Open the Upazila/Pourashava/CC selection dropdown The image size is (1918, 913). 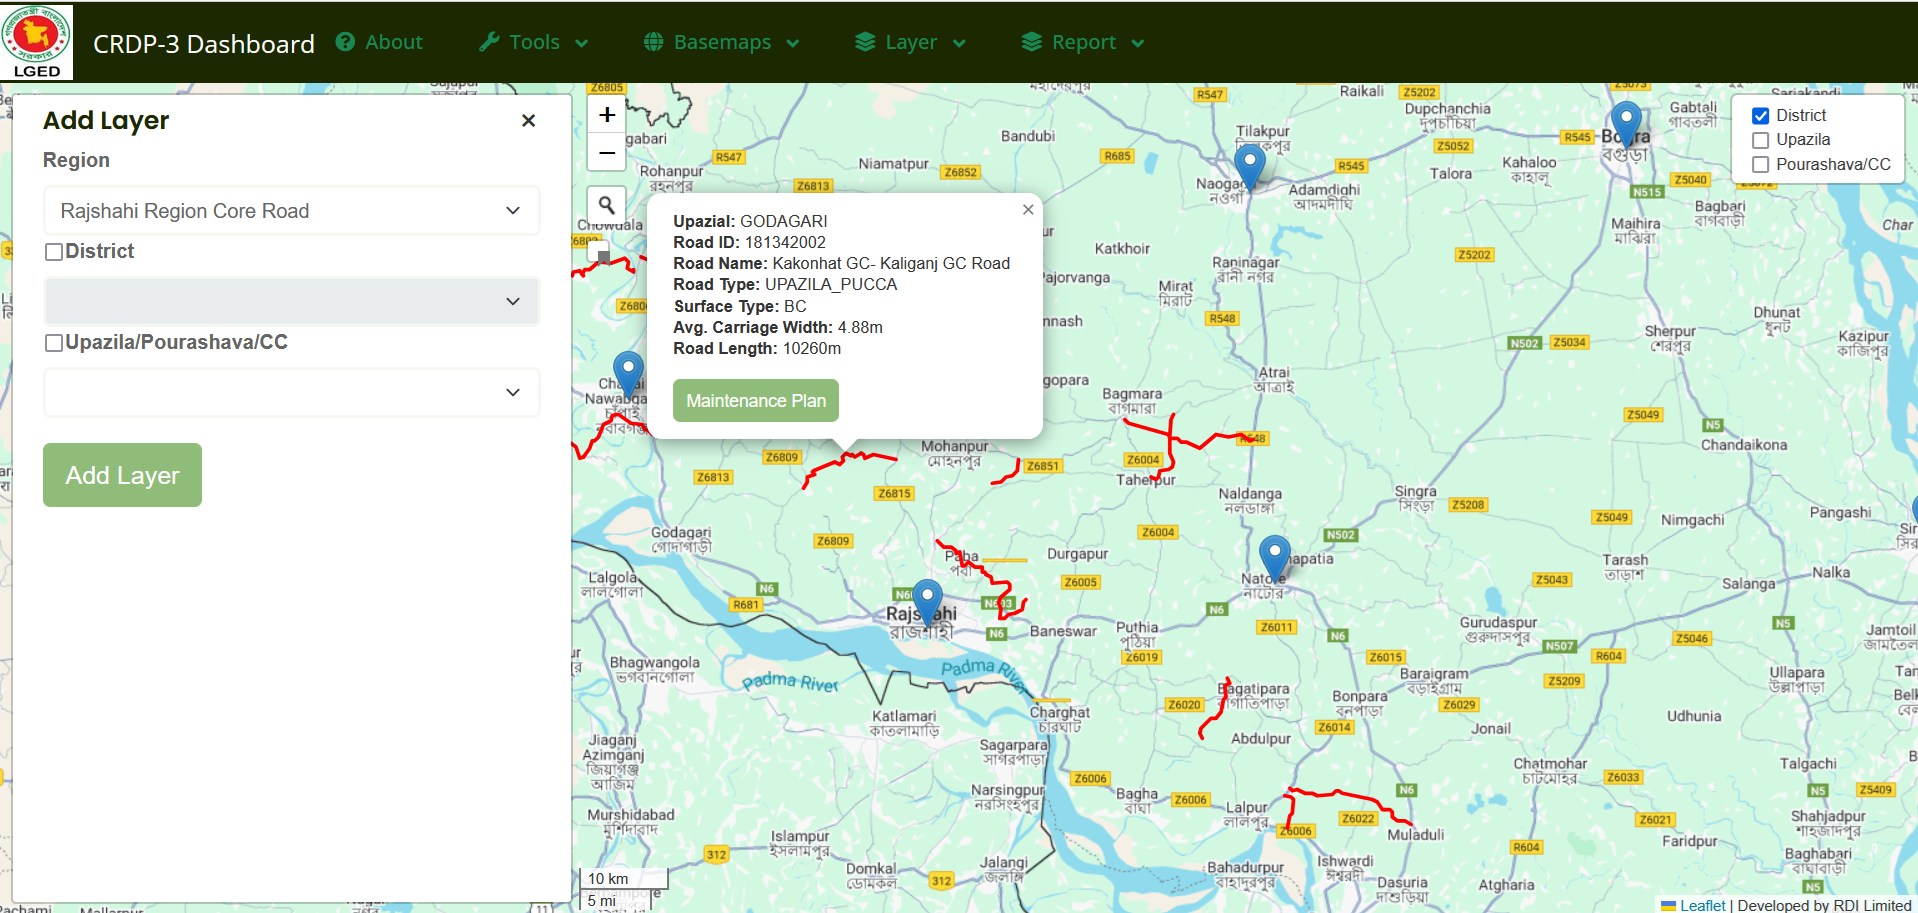click(291, 392)
